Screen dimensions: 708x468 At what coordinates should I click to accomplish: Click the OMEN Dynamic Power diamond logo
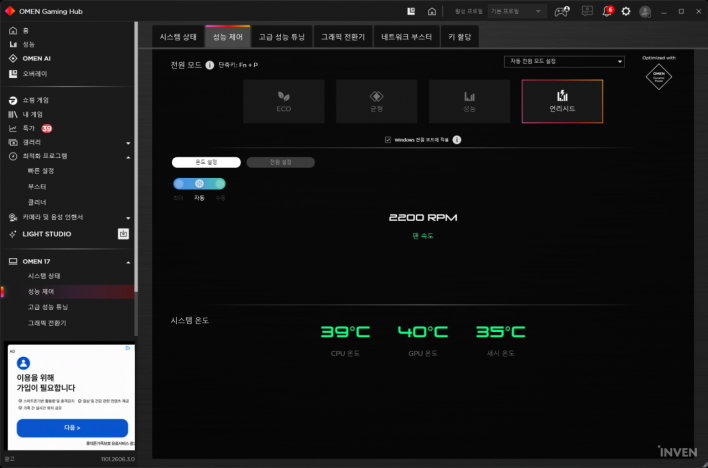659,77
